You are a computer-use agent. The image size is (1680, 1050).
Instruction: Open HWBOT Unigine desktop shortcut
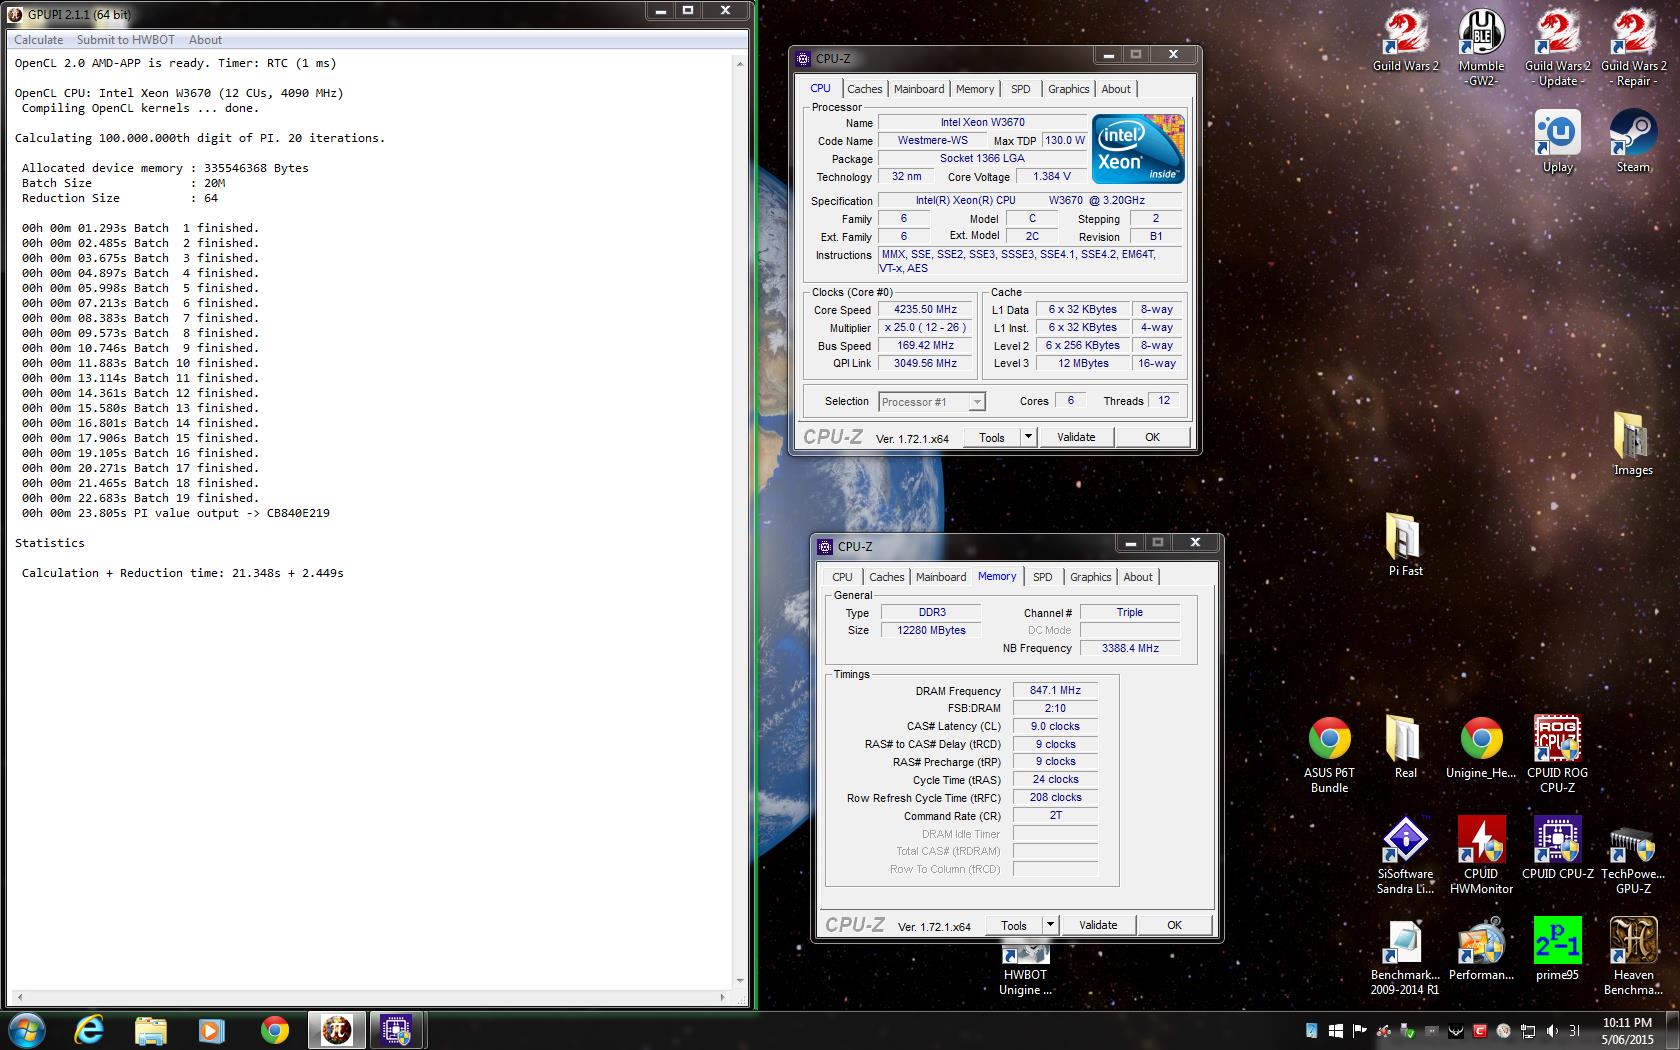tap(1025, 970)
